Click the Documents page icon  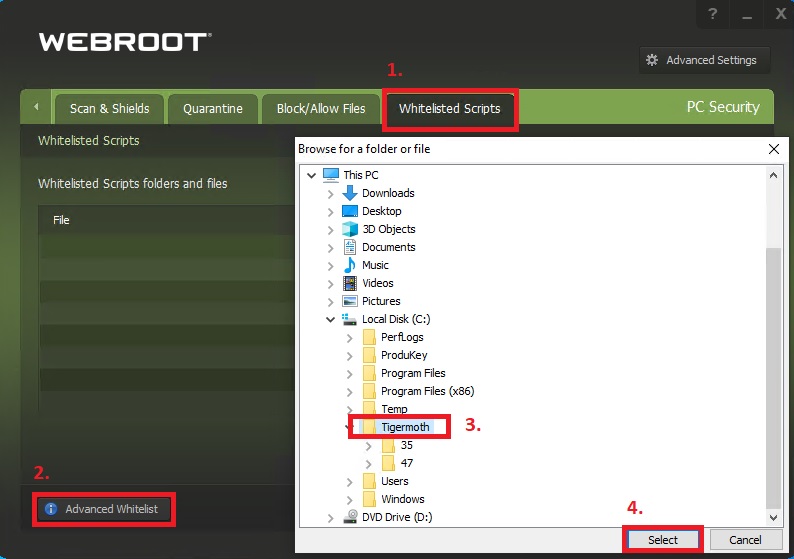[x=350, y=247]
